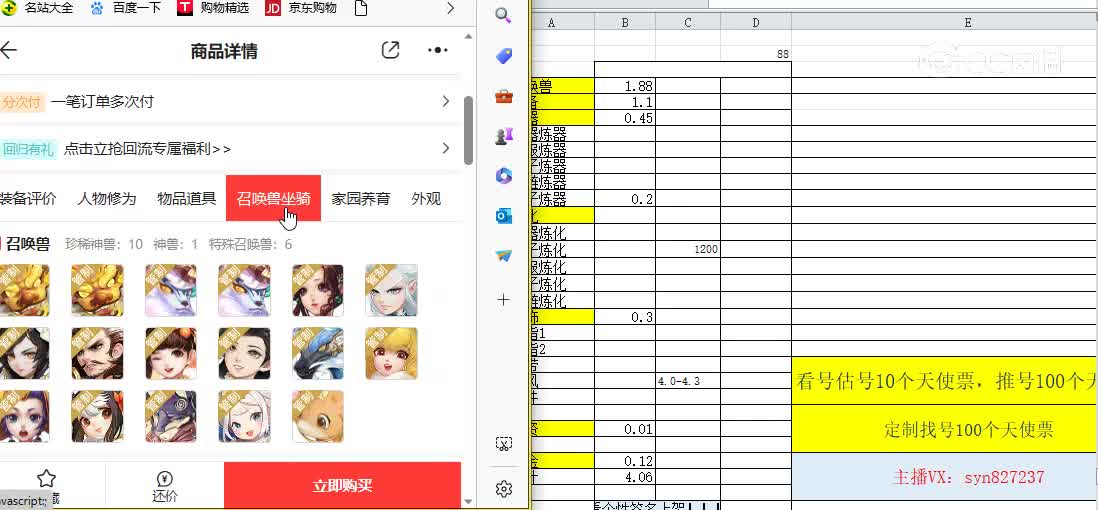Open sidebar settings gear icon

pos(503,488)
